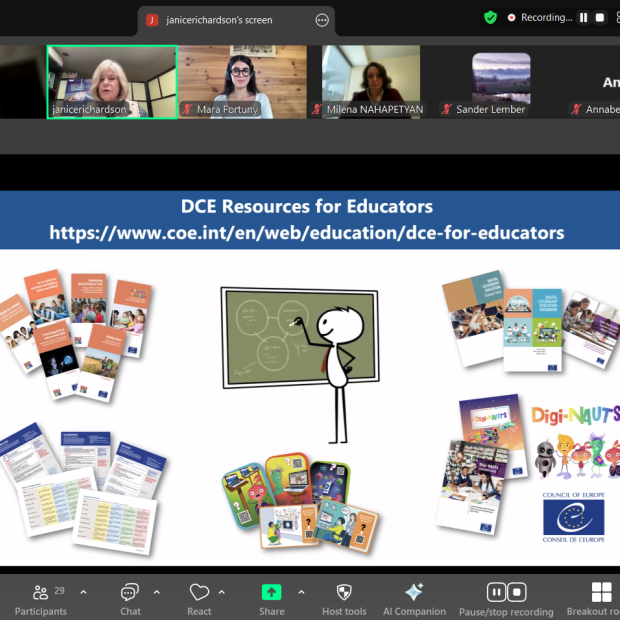Select the janicerichardson's screen tab
This screenshot has height=620, width=620.
220,20
